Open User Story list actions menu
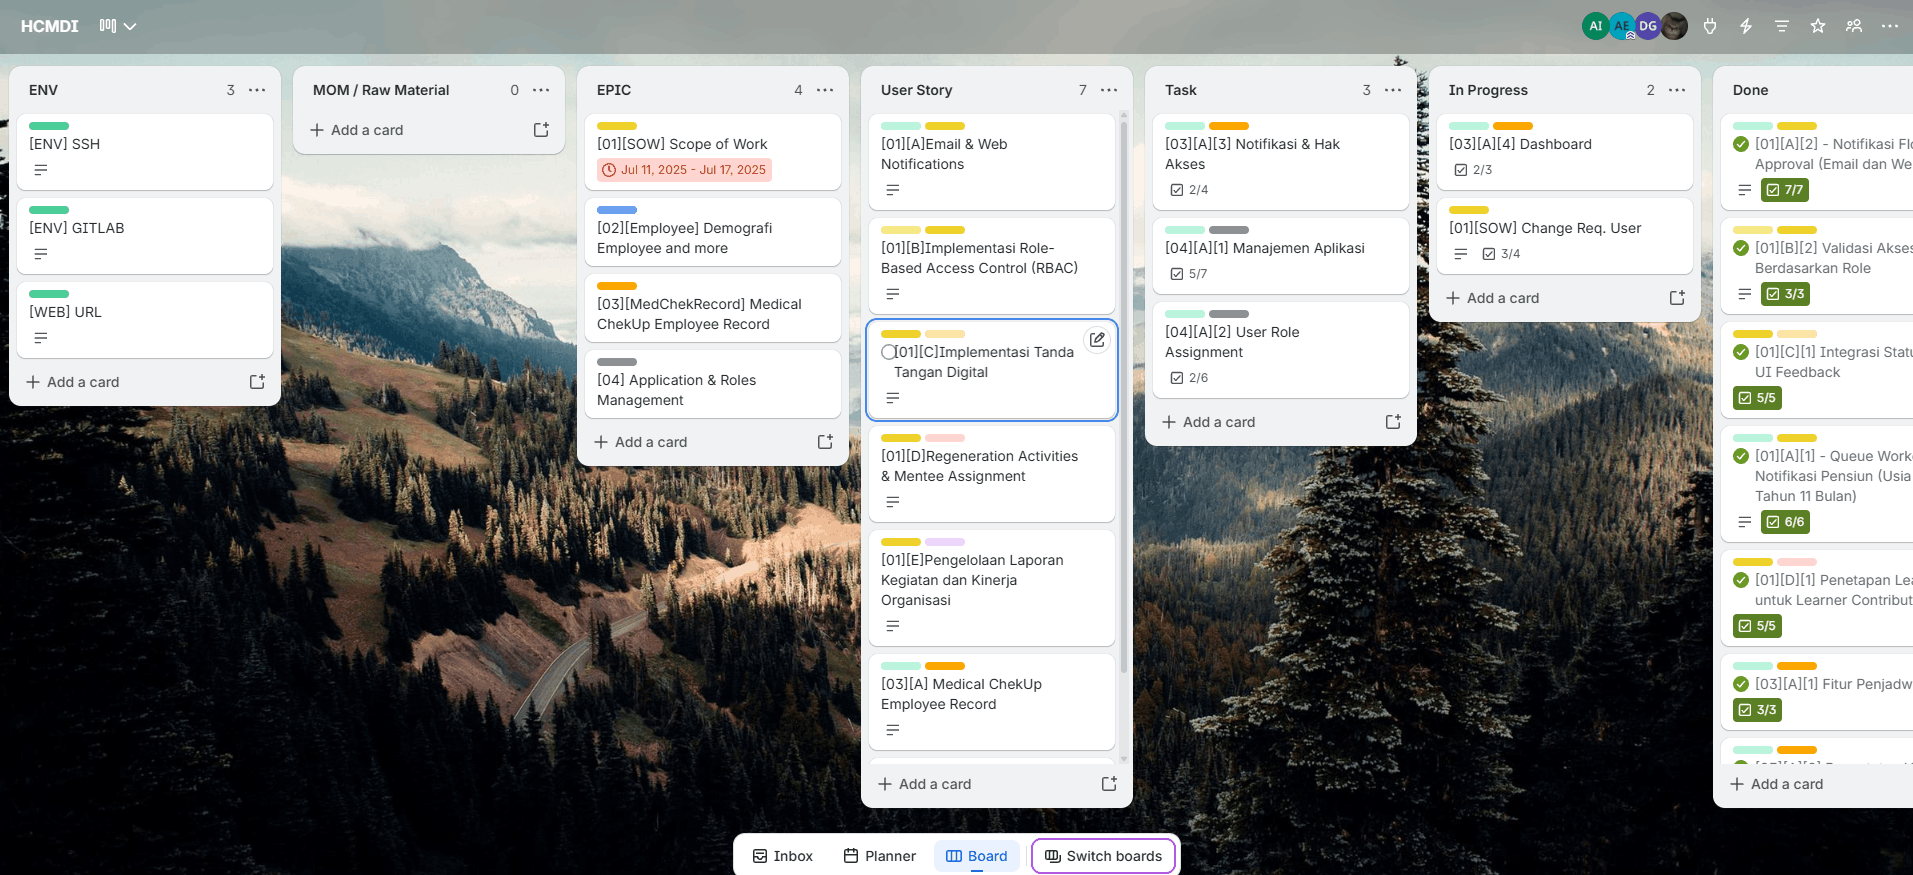 1109,90
